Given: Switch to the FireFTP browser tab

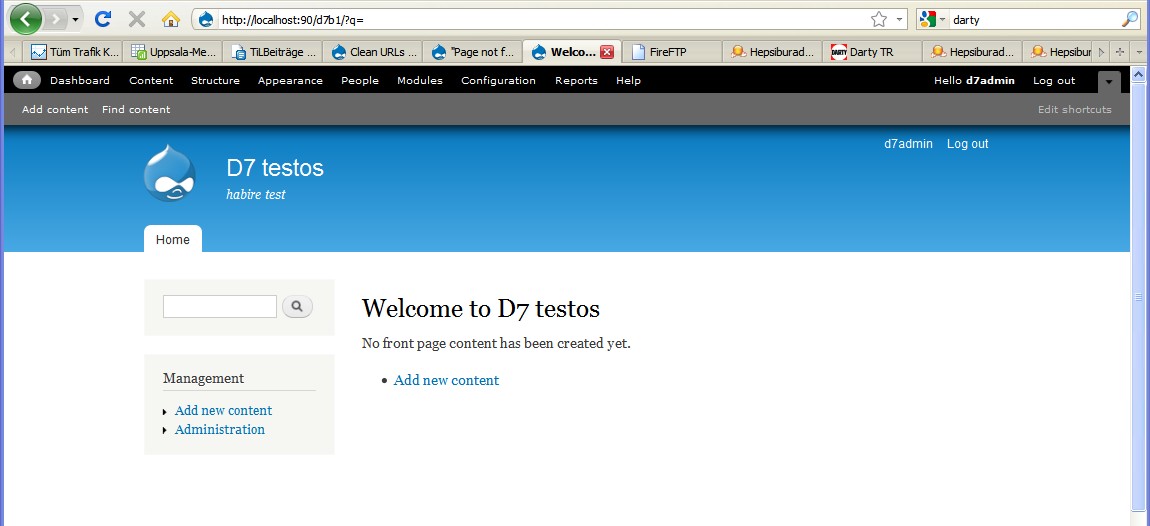Looking at the screenshot, I should pos(667,52).
